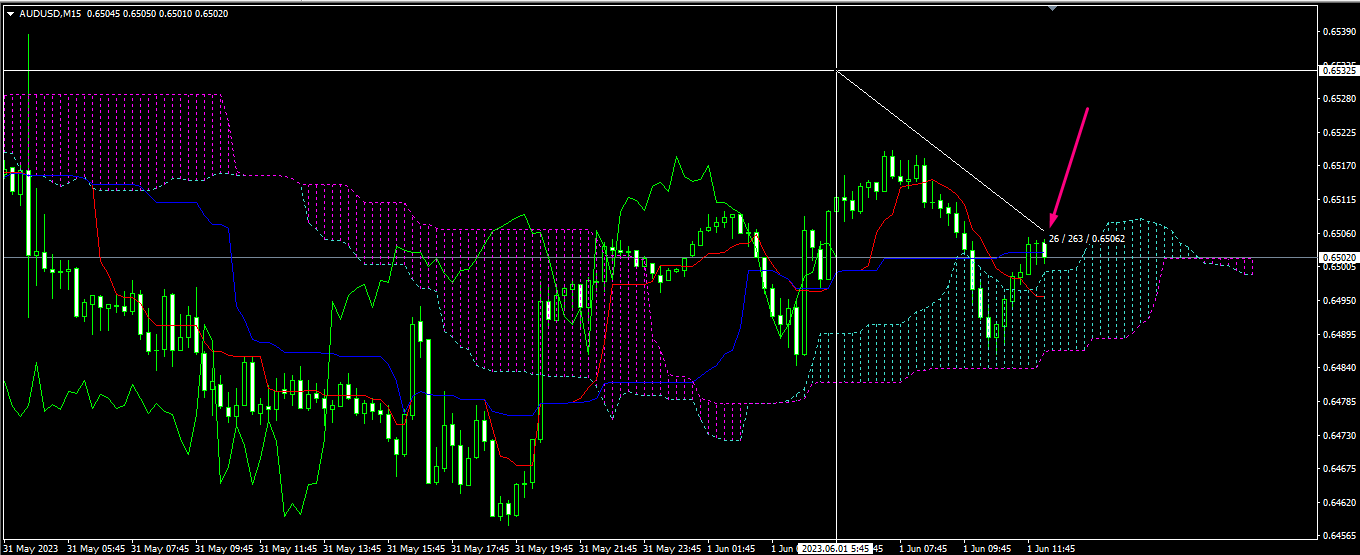Click the 0.64620 price axis label
Image resolution: width=1360 pixels, height=555 pixels.
1339,503
